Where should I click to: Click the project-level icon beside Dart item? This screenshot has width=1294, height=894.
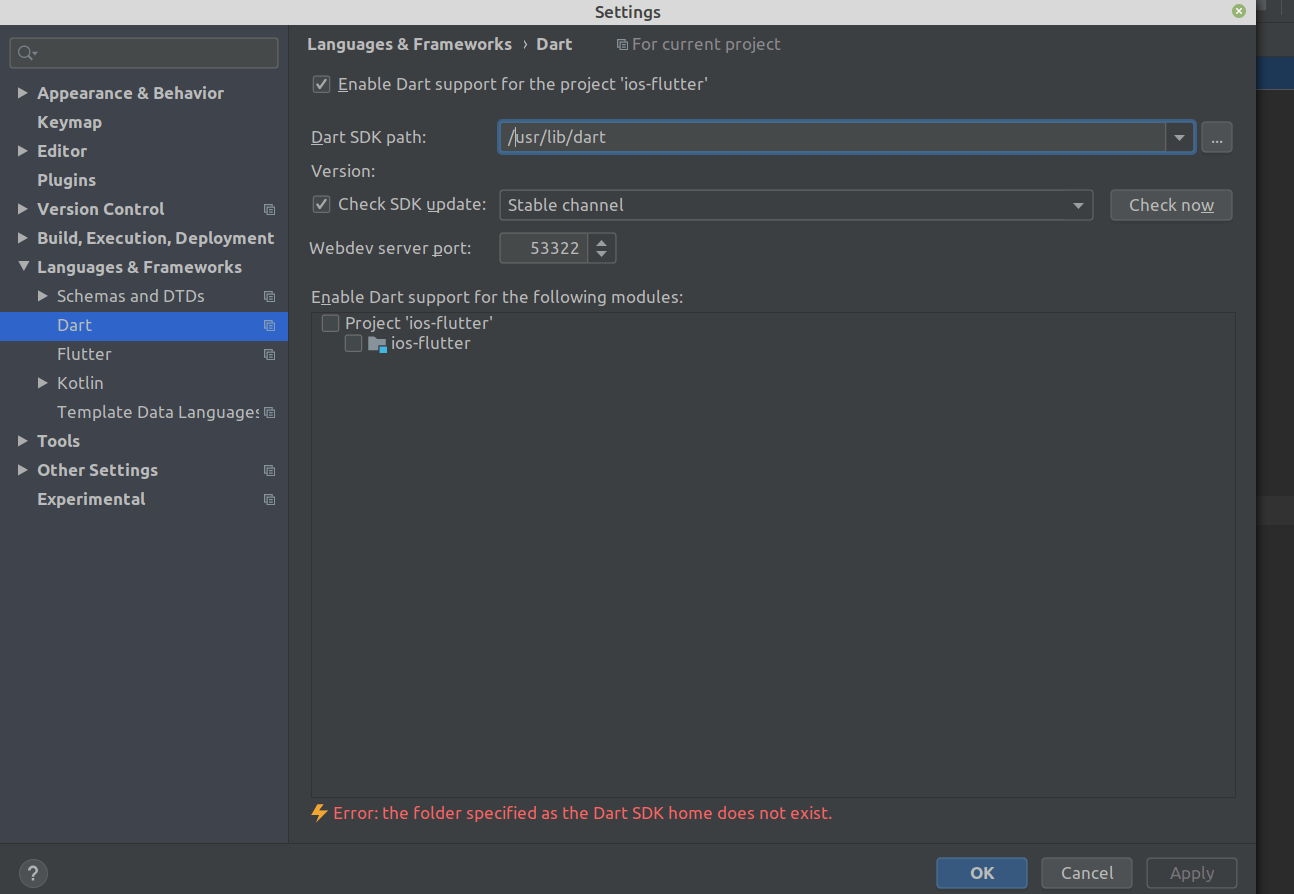(x=269, y=326)
